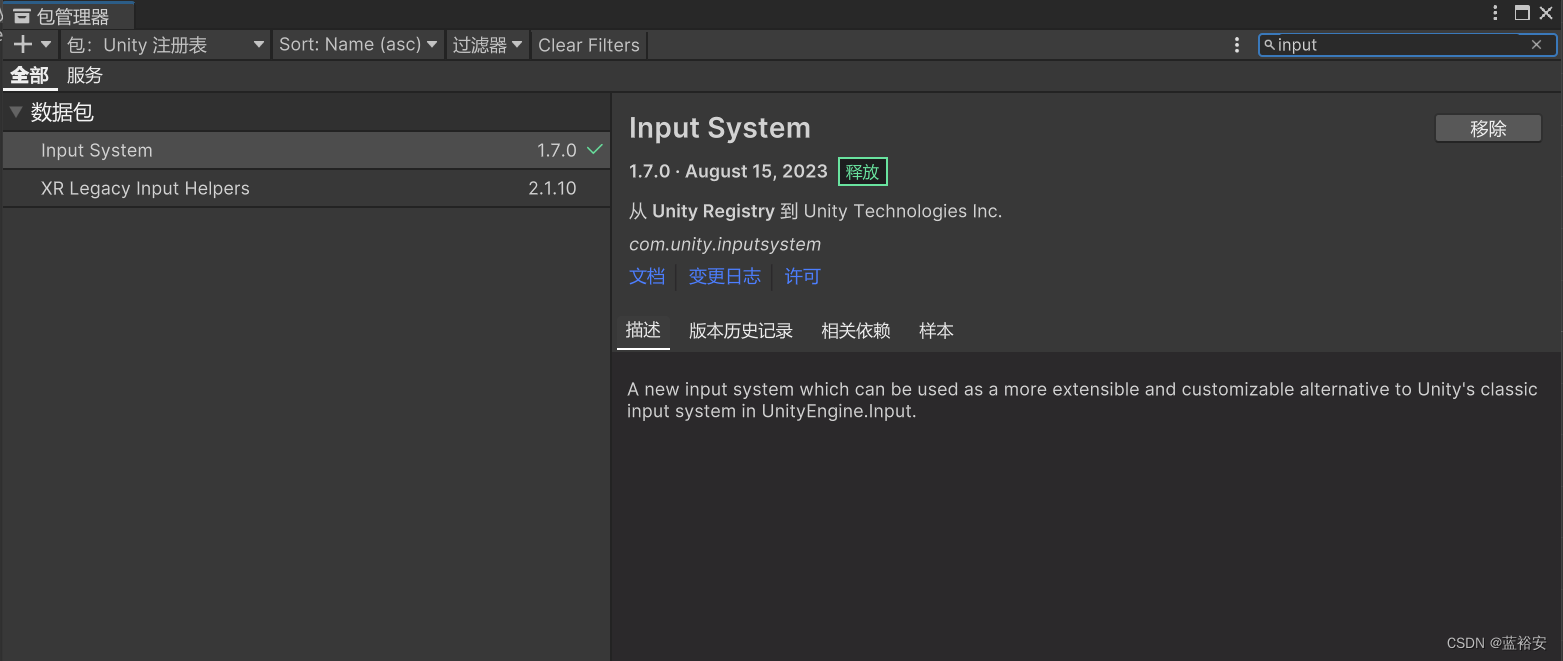This screenshot has height=661, width=1563.
Task: Open the 包: Unity 注册表 dropdown
Action: 165,44
